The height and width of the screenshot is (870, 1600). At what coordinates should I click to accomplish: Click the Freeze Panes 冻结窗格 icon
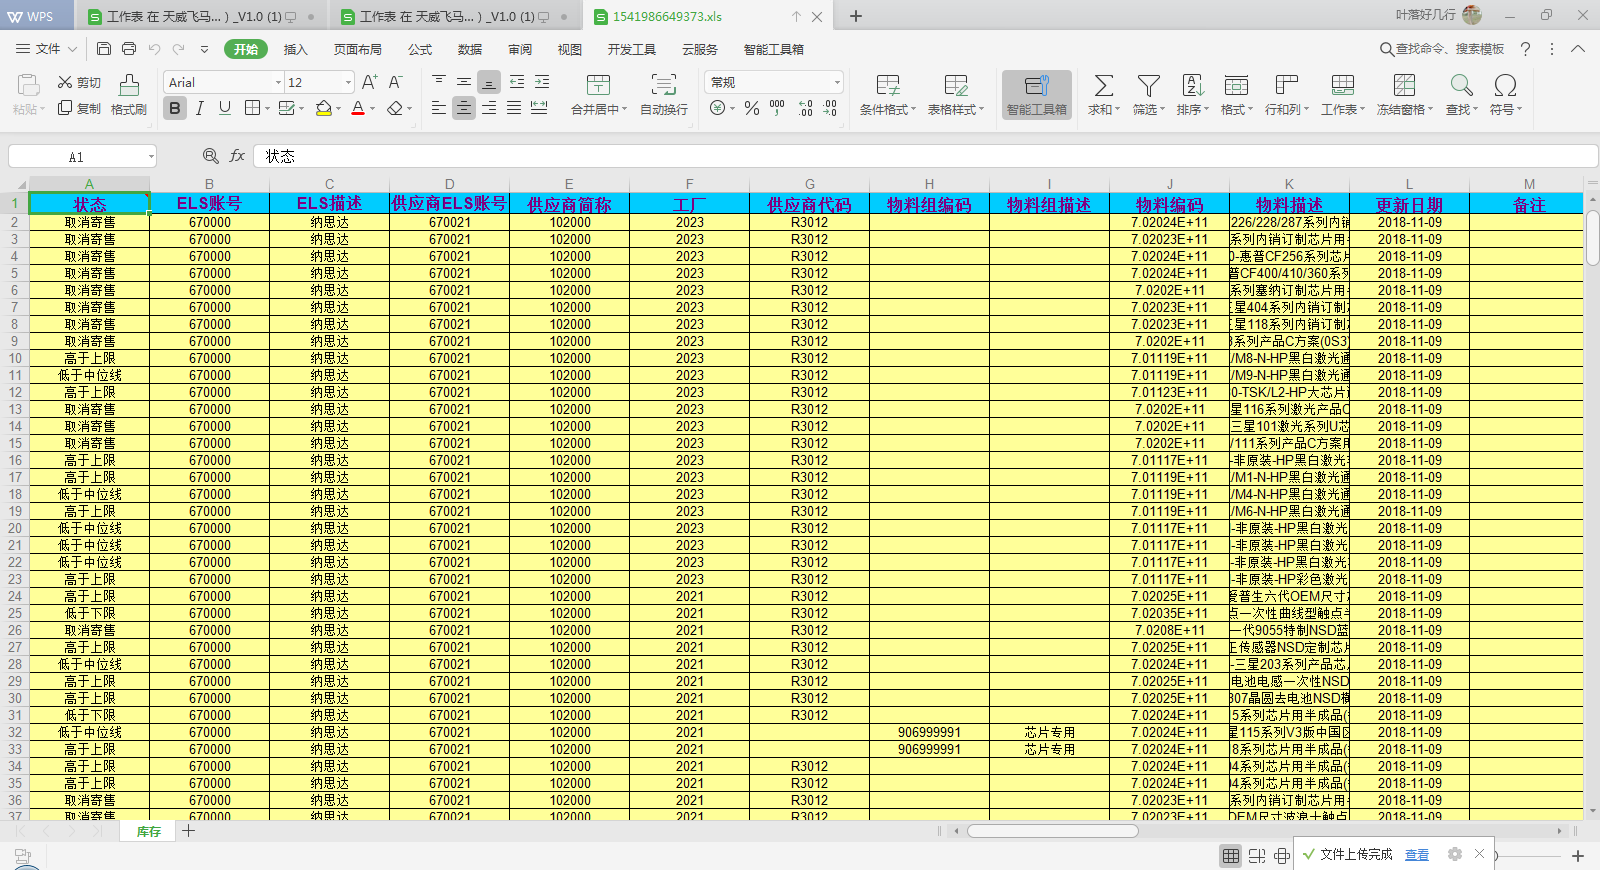click(x=1404, y=85)
